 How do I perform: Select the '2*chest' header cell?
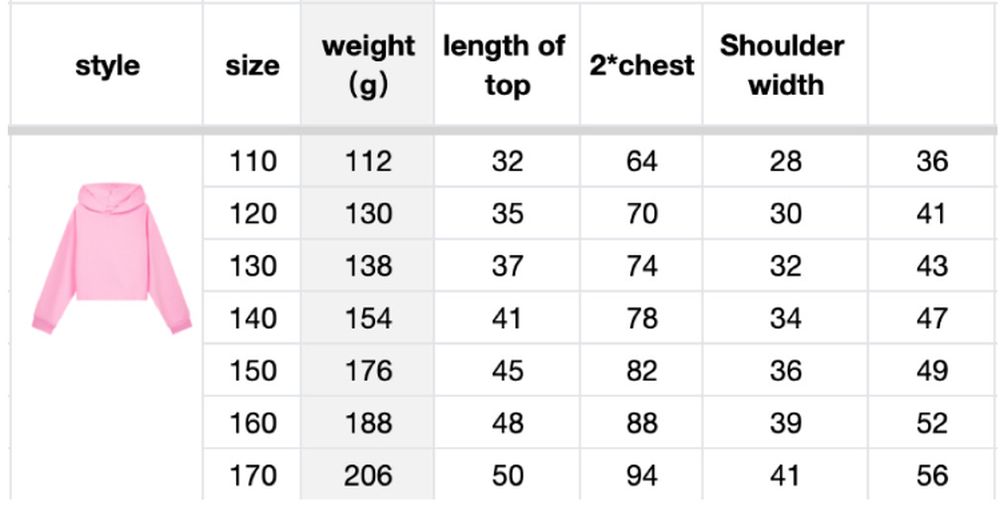point(641,65)
